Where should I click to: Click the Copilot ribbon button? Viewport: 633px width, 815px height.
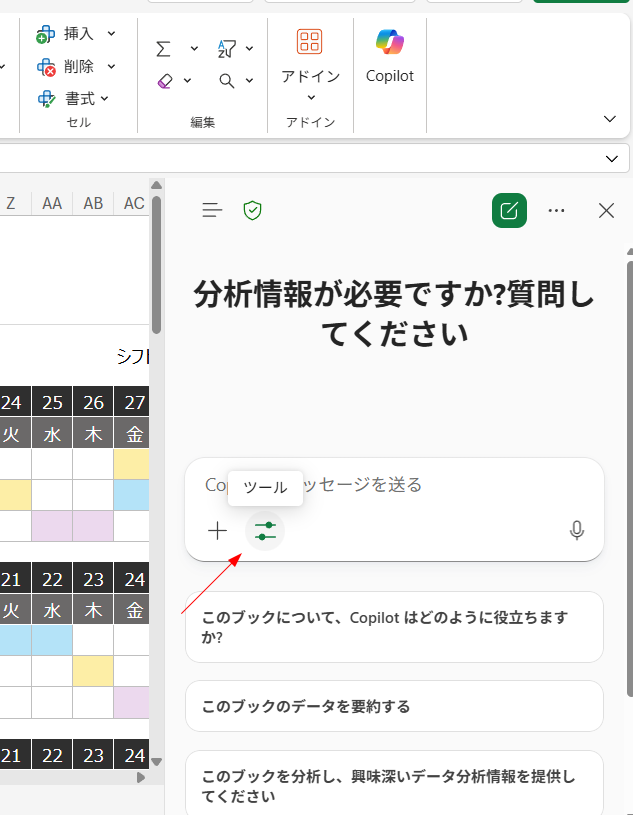coord(389,56)
